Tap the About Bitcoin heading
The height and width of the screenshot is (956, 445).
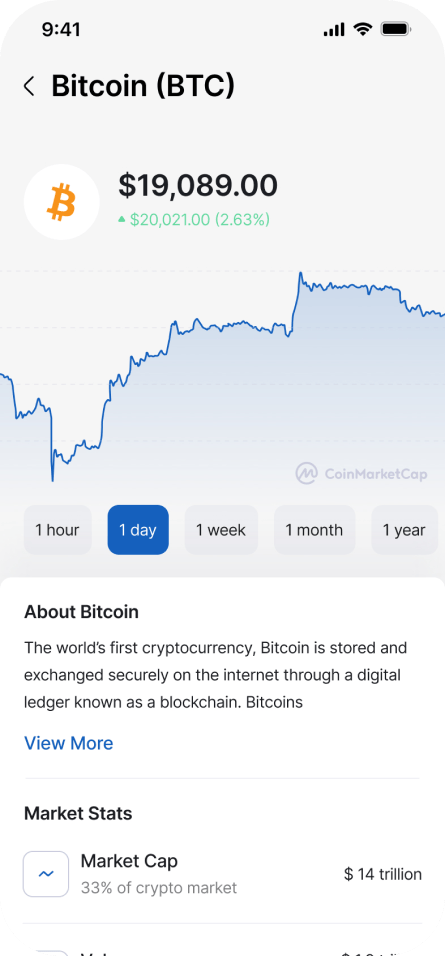tap(81, 612)
